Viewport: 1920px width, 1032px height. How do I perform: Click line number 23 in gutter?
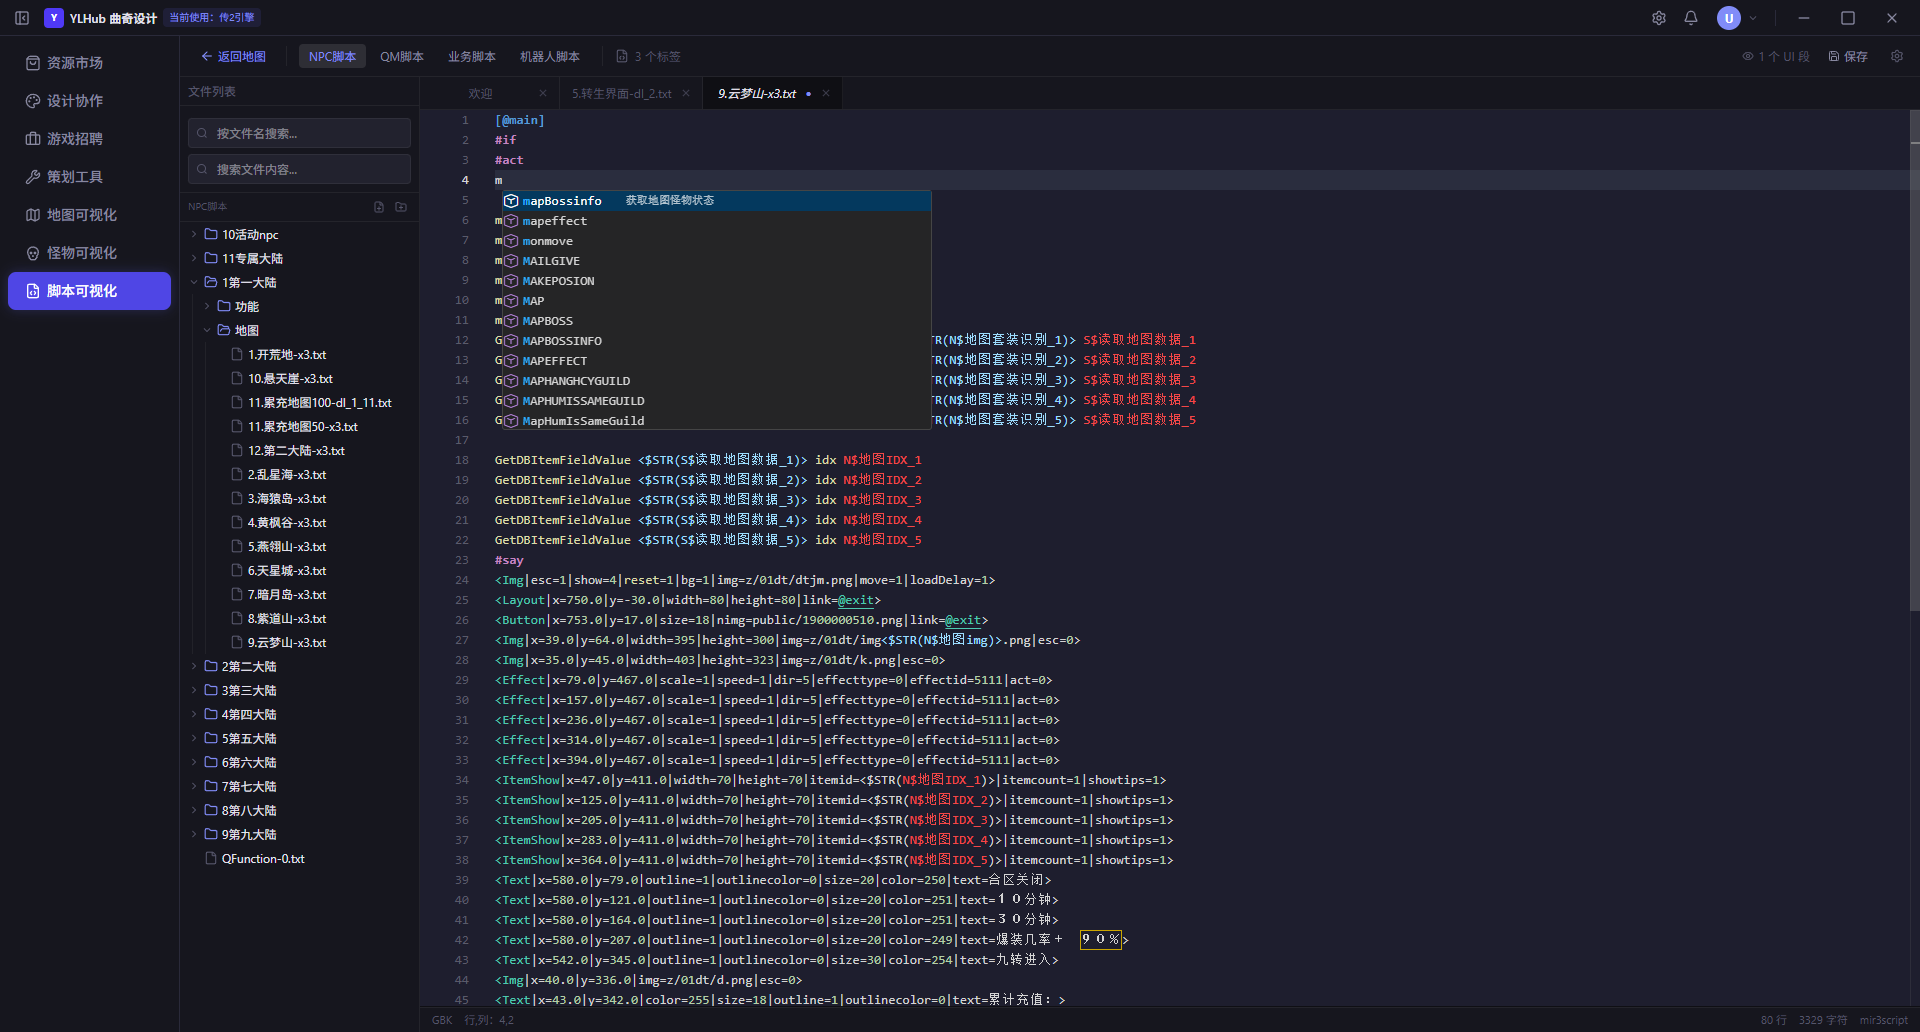462,560
